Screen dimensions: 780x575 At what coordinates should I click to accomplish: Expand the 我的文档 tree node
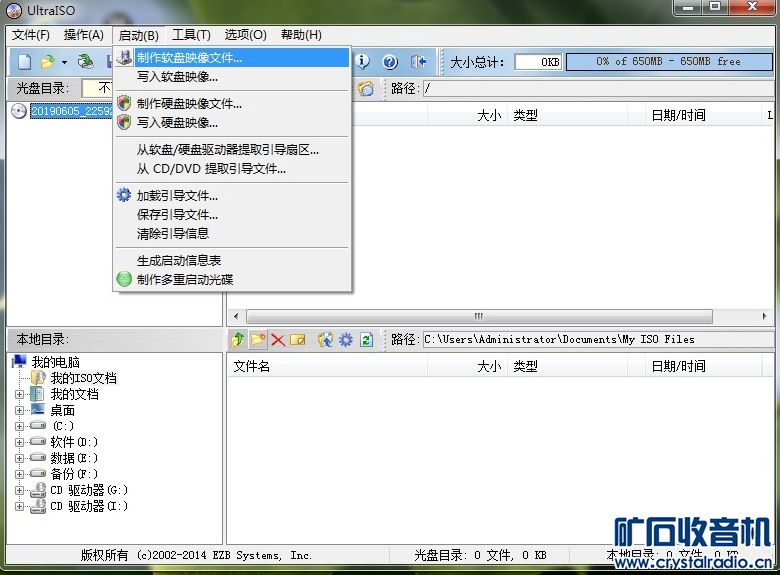pyautogui.click(x=19, y=394)
